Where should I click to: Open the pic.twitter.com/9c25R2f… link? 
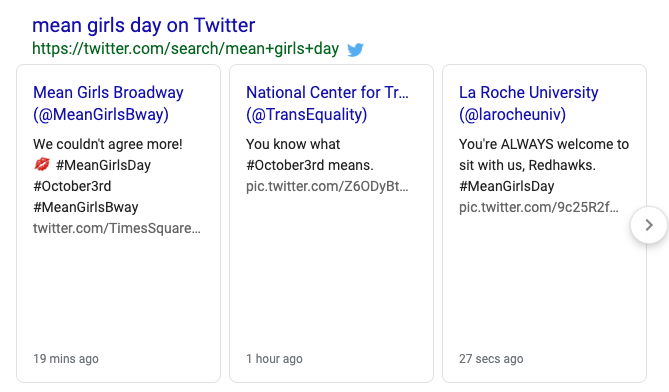tap(538, 207)
